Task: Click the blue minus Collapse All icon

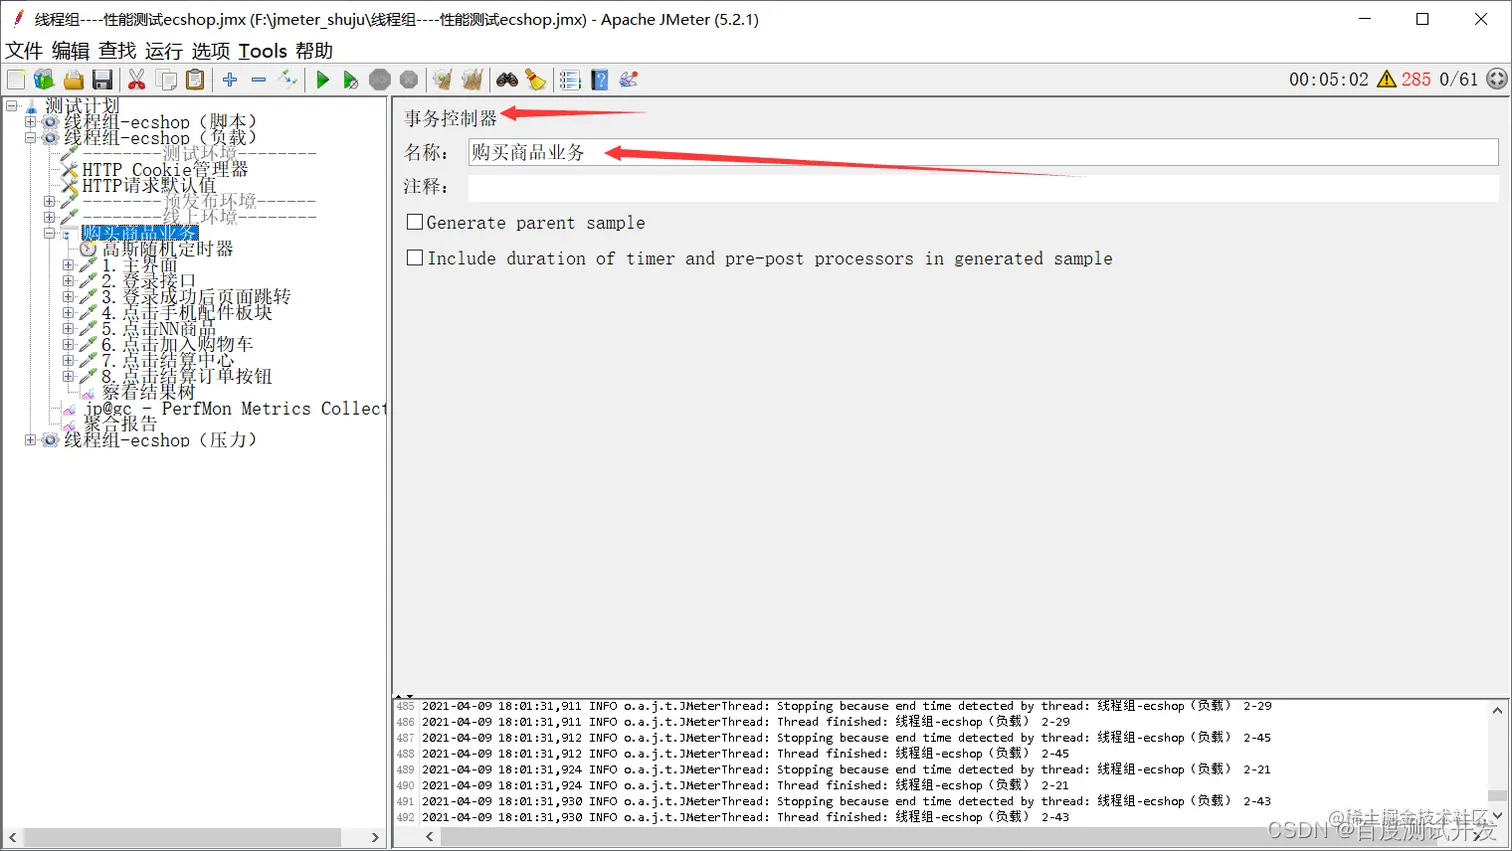Action: tap(259, 80)
